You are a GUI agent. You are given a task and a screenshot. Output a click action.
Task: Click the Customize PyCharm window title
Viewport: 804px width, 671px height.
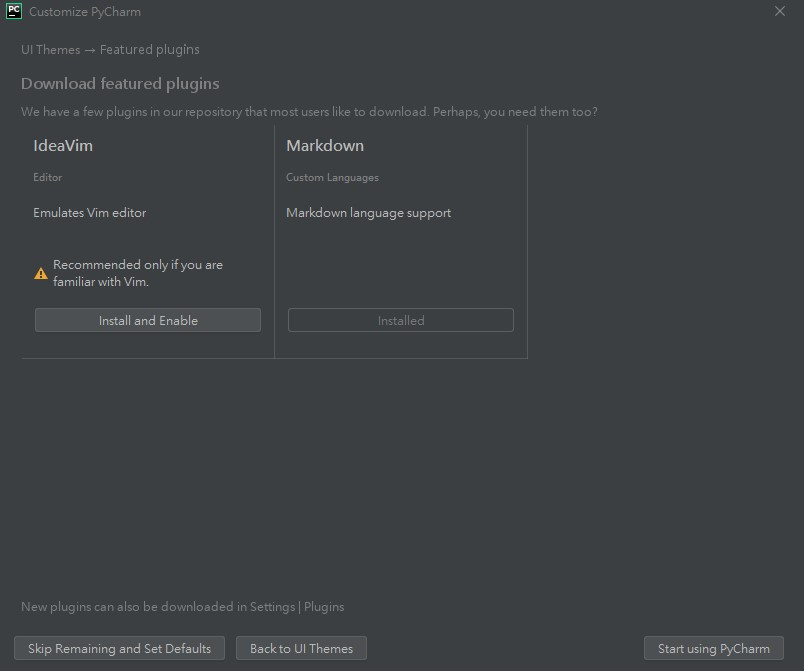(x=85, y=12)
